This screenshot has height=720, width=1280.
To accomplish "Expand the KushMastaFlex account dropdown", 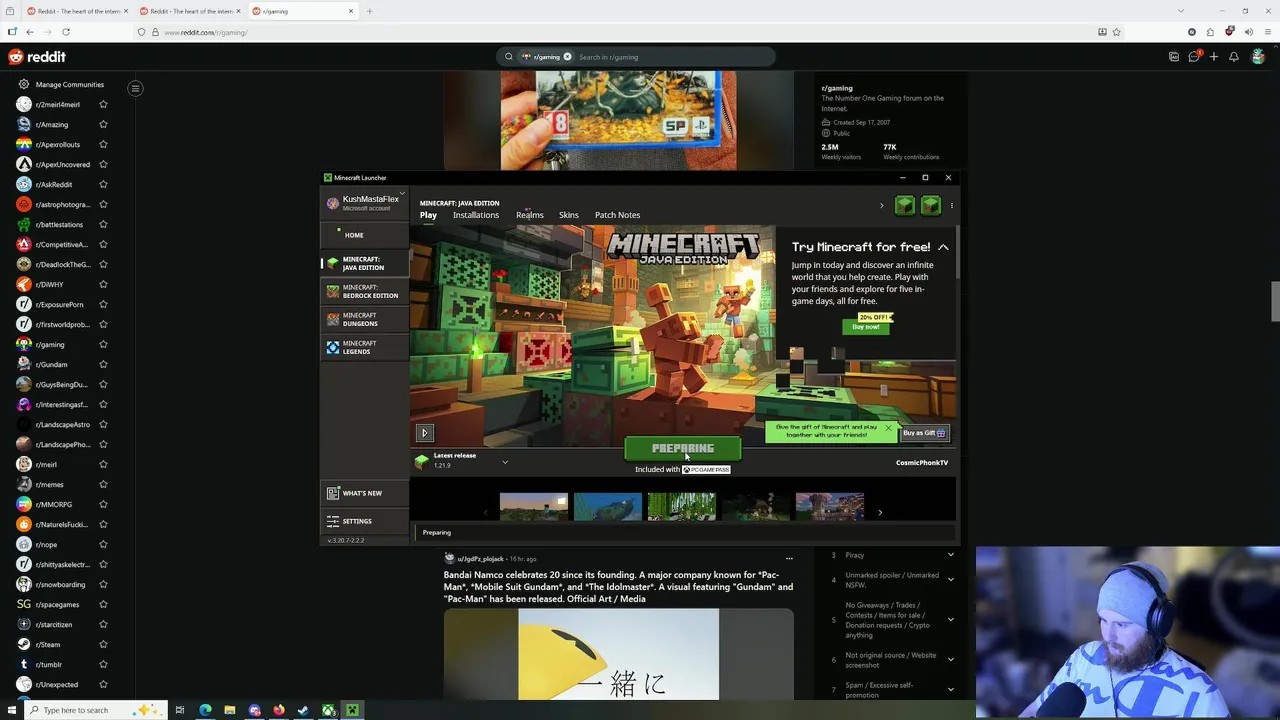I will point(402,195).
